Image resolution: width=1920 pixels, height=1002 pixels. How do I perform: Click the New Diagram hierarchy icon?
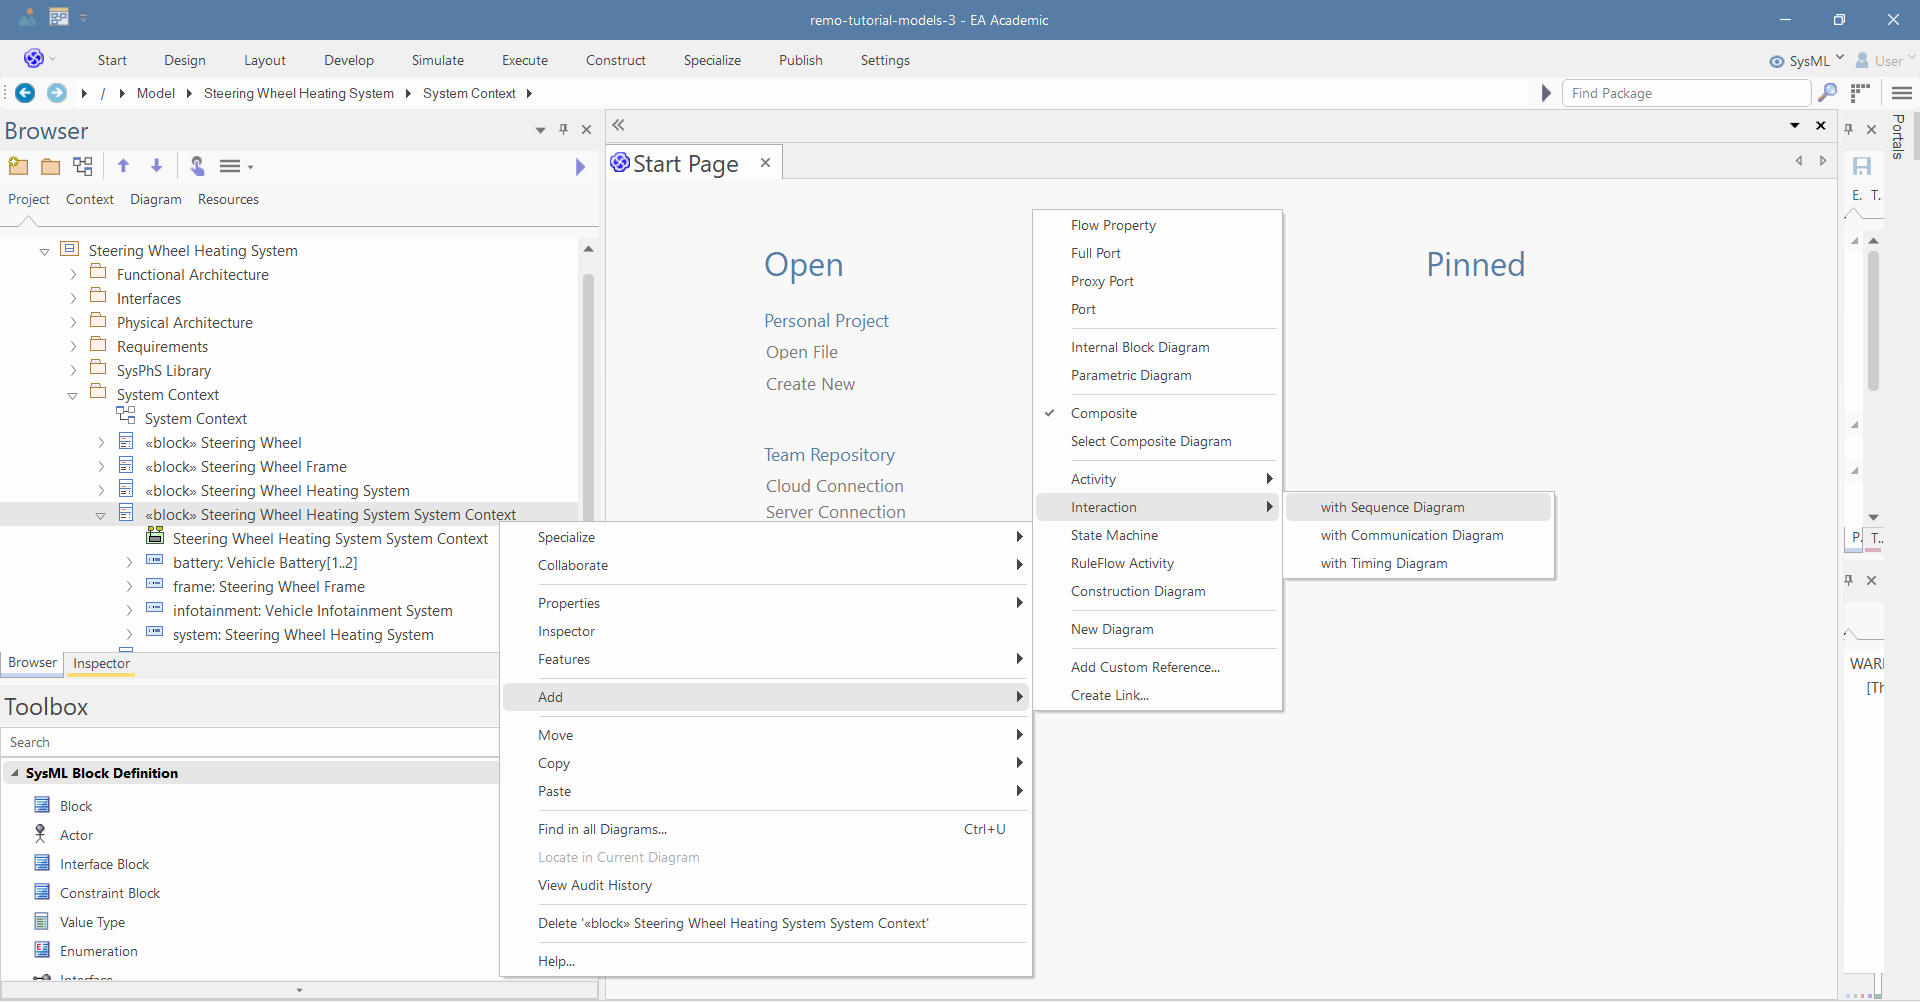pyautogui.click(x=83, y=166)
